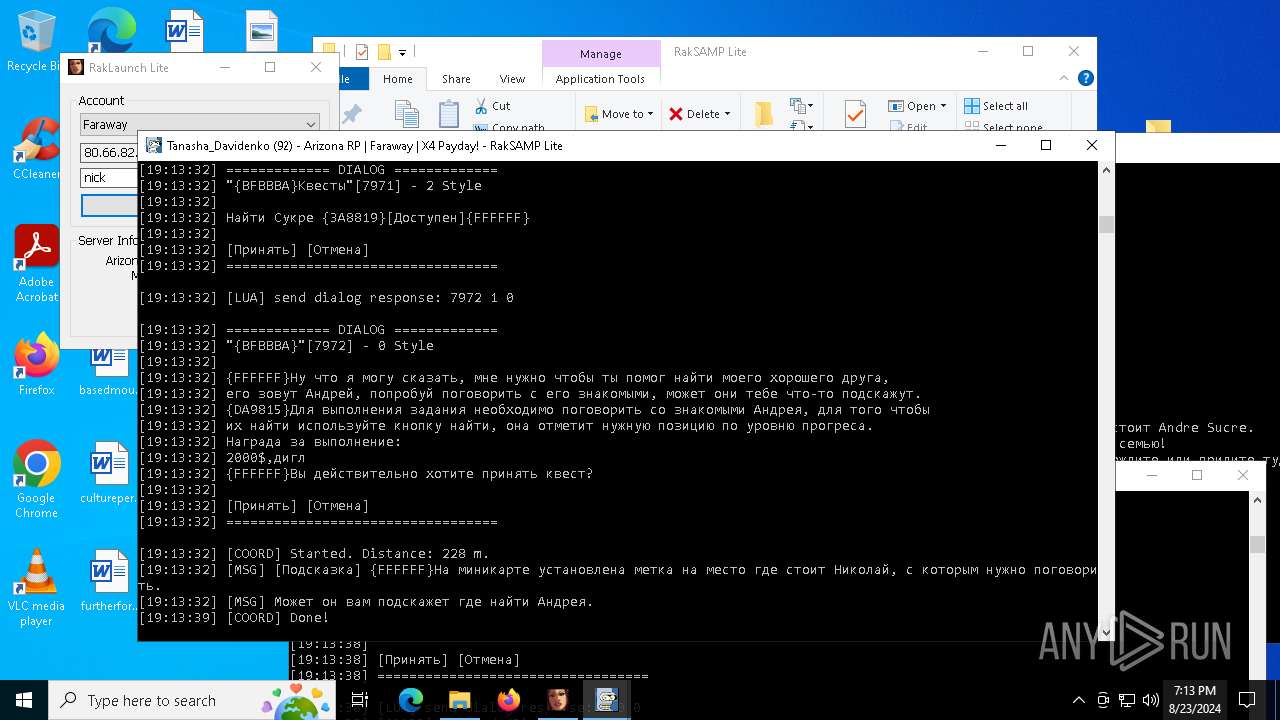Click Cut in Explorer ribbon
The image size is (1280, 720).
[492, 105]
